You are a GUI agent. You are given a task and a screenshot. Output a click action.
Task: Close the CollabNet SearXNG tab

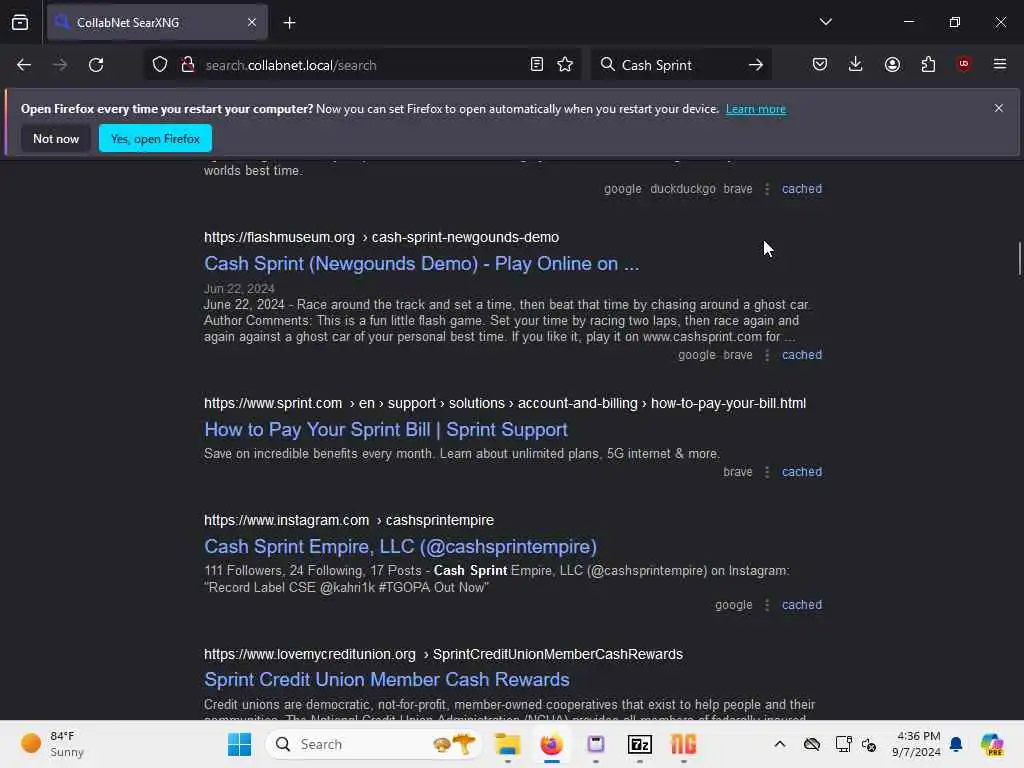(251, 22)
